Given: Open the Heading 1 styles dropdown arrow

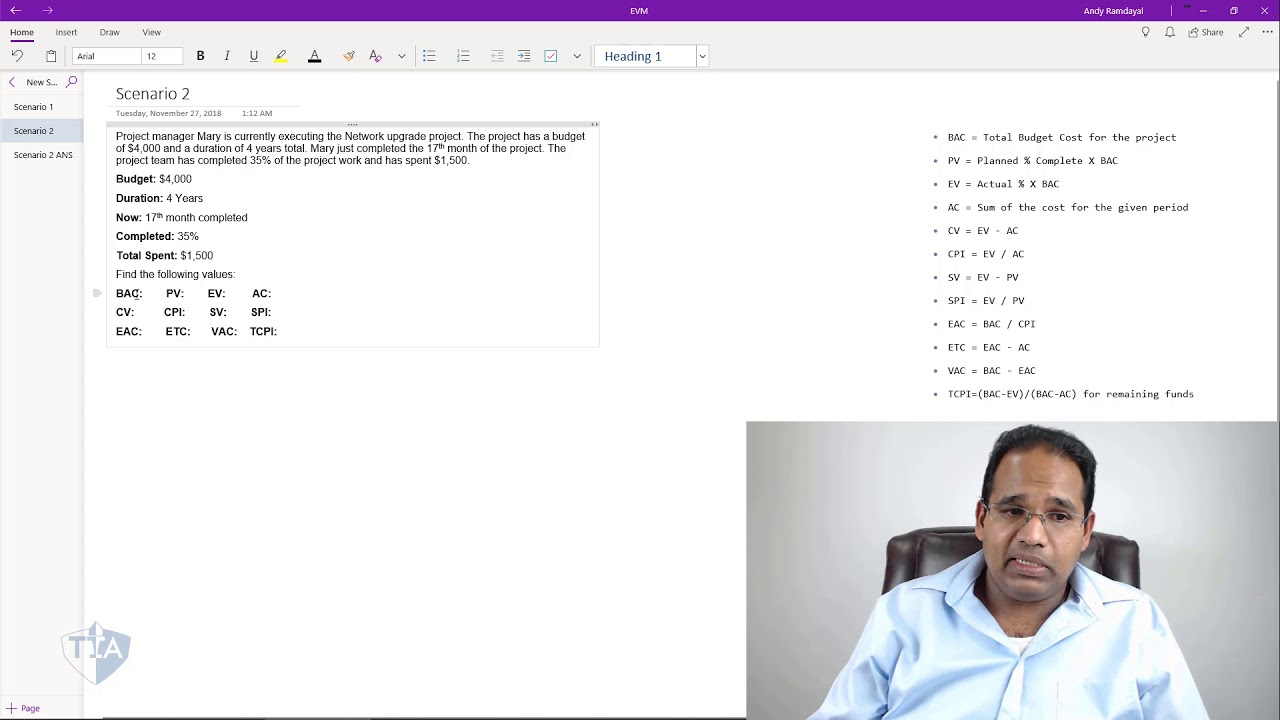Looking at the screenshot, I should 702,56.
